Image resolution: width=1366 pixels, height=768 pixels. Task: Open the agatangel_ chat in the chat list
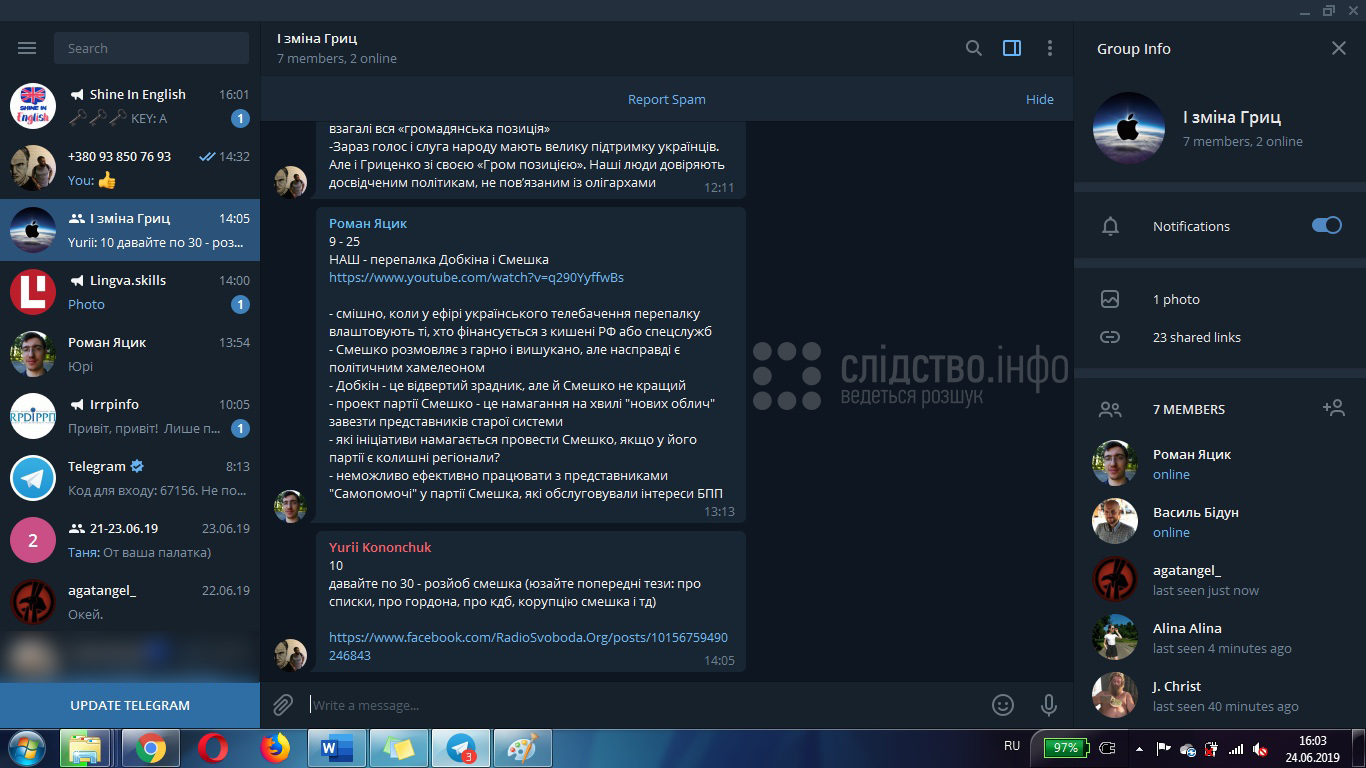click(x=130, y=602)
